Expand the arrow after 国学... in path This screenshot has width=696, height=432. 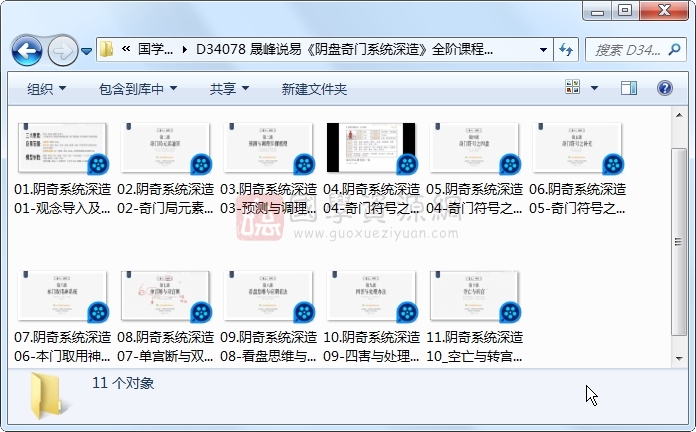coord(184,50)
